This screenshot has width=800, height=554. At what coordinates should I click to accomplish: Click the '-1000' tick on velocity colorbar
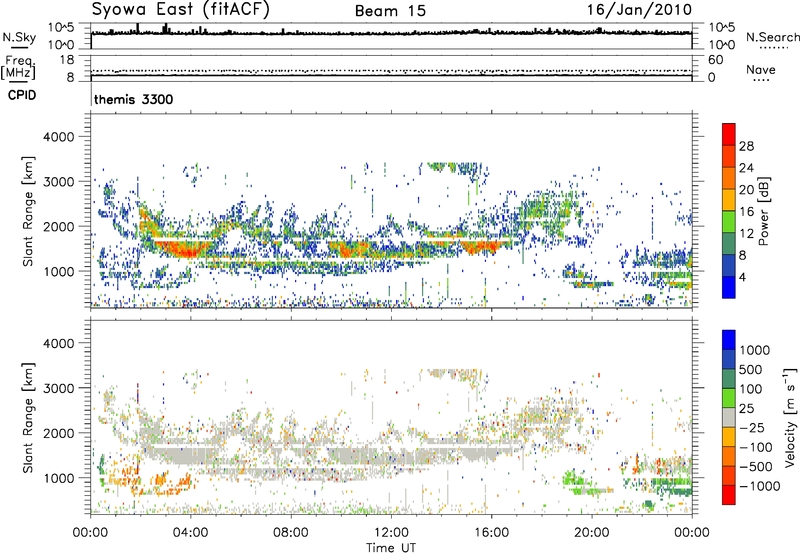759,486
